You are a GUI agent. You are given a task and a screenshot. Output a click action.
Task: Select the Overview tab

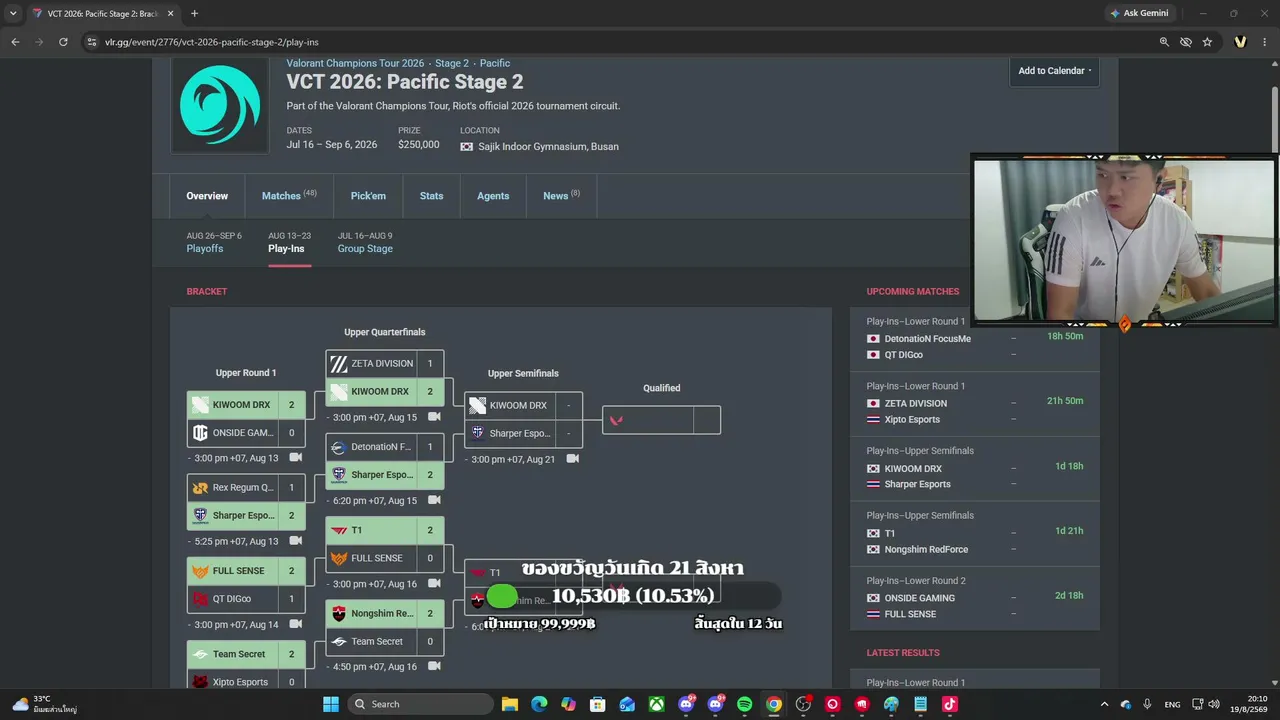(x=207, y=196)
